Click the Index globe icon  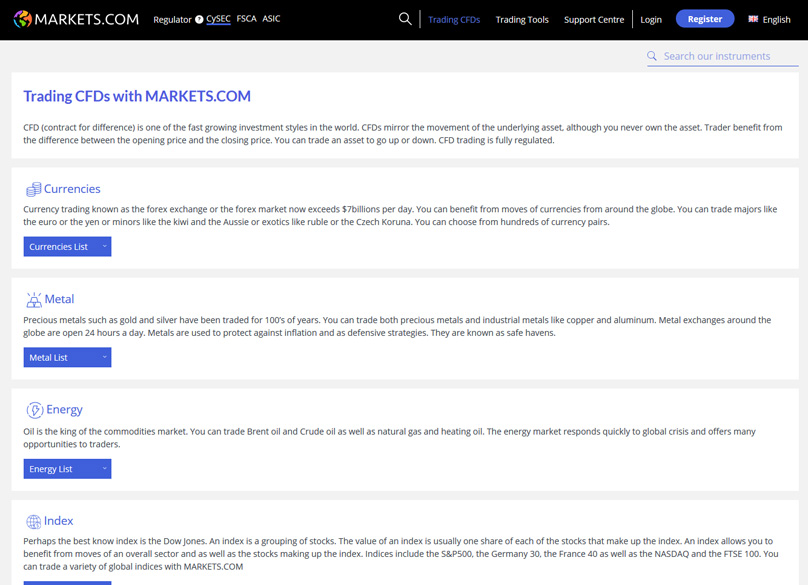pyautogui.click(x=33, y=522)
